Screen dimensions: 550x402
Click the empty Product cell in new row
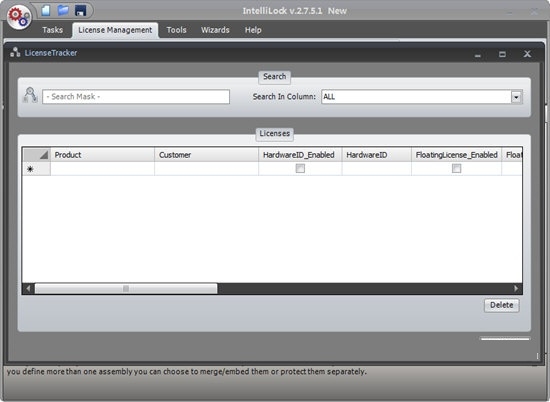coord(102,169)
